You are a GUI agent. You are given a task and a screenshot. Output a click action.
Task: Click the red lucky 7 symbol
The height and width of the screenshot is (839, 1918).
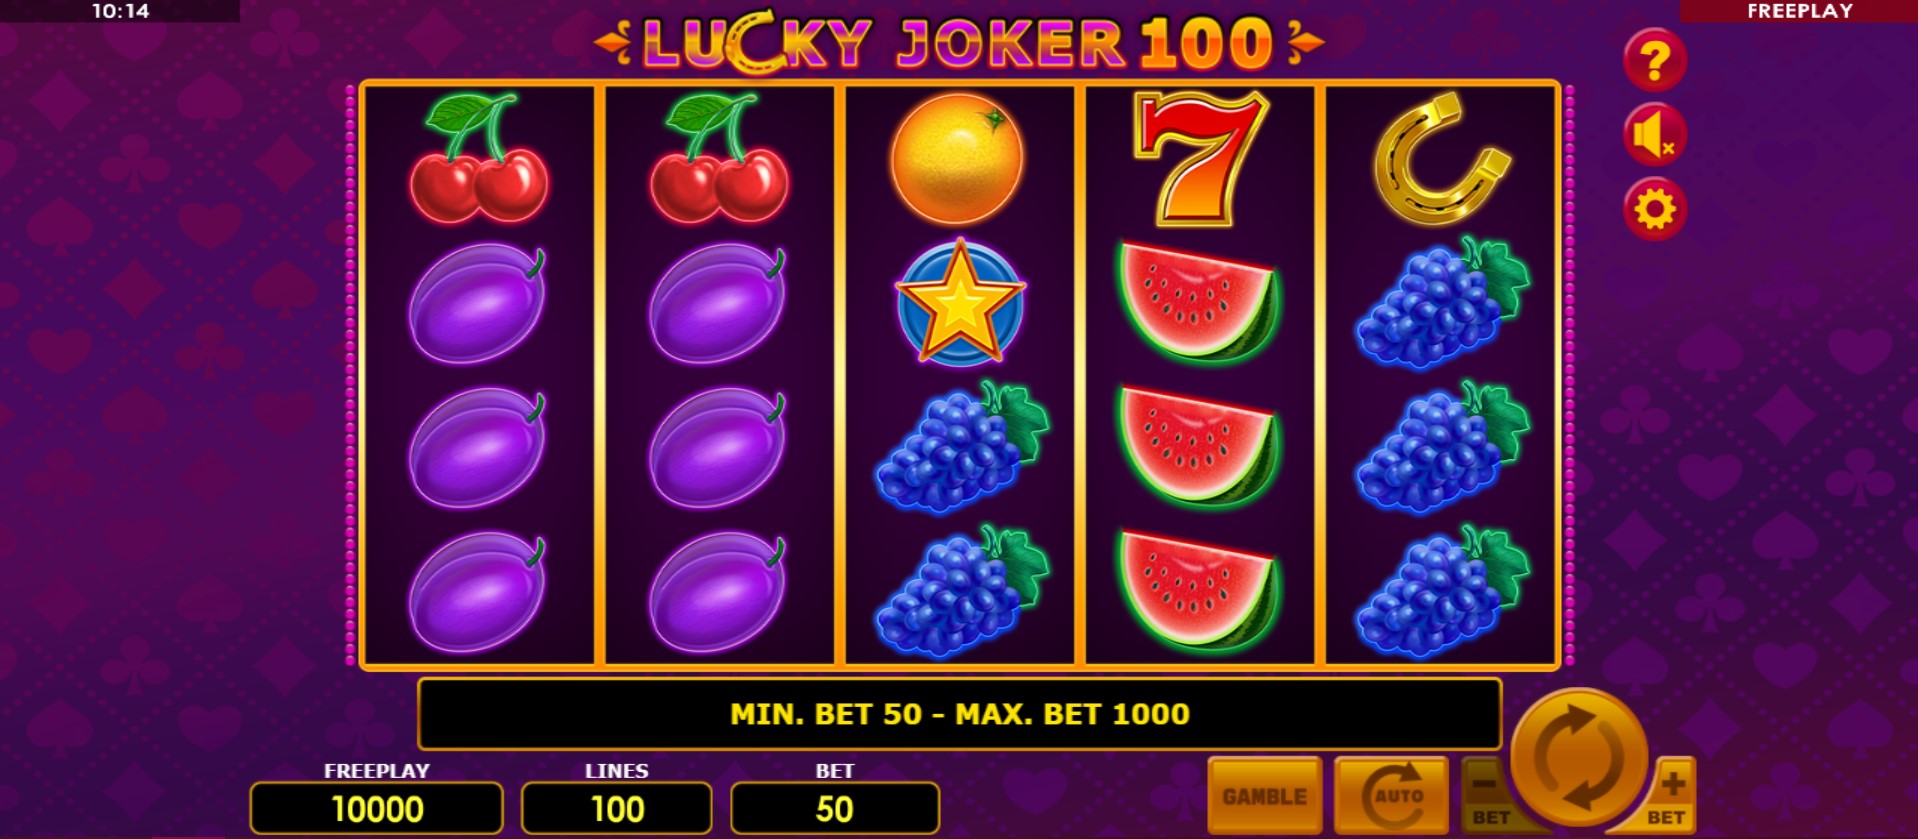click(x=1200, y=158)
